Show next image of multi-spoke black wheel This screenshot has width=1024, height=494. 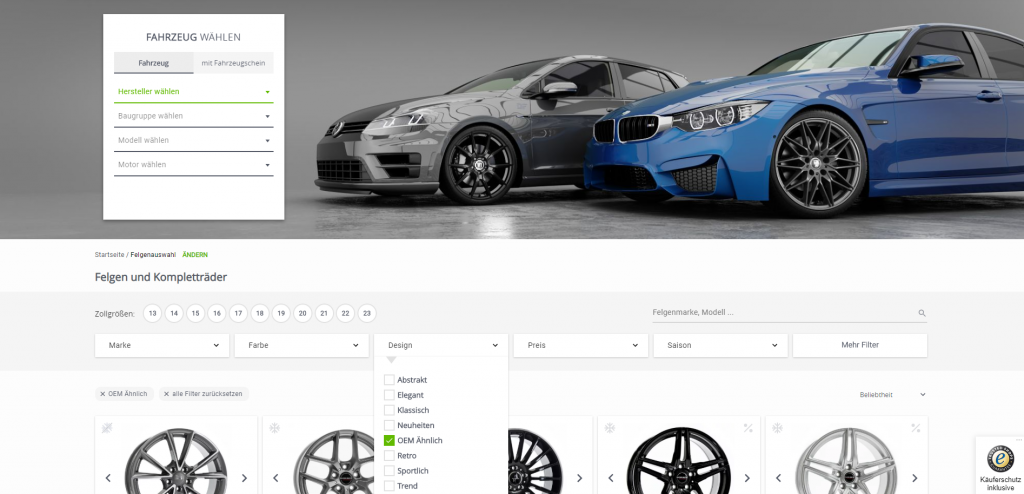pyautogui.click(x=579, y=478)
